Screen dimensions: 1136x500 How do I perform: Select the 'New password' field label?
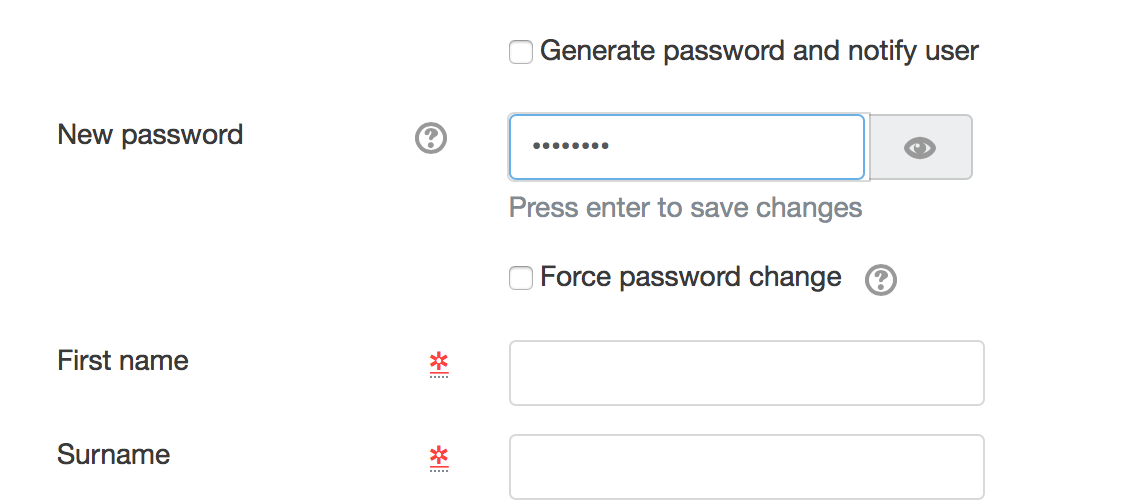tap(150, 135)
